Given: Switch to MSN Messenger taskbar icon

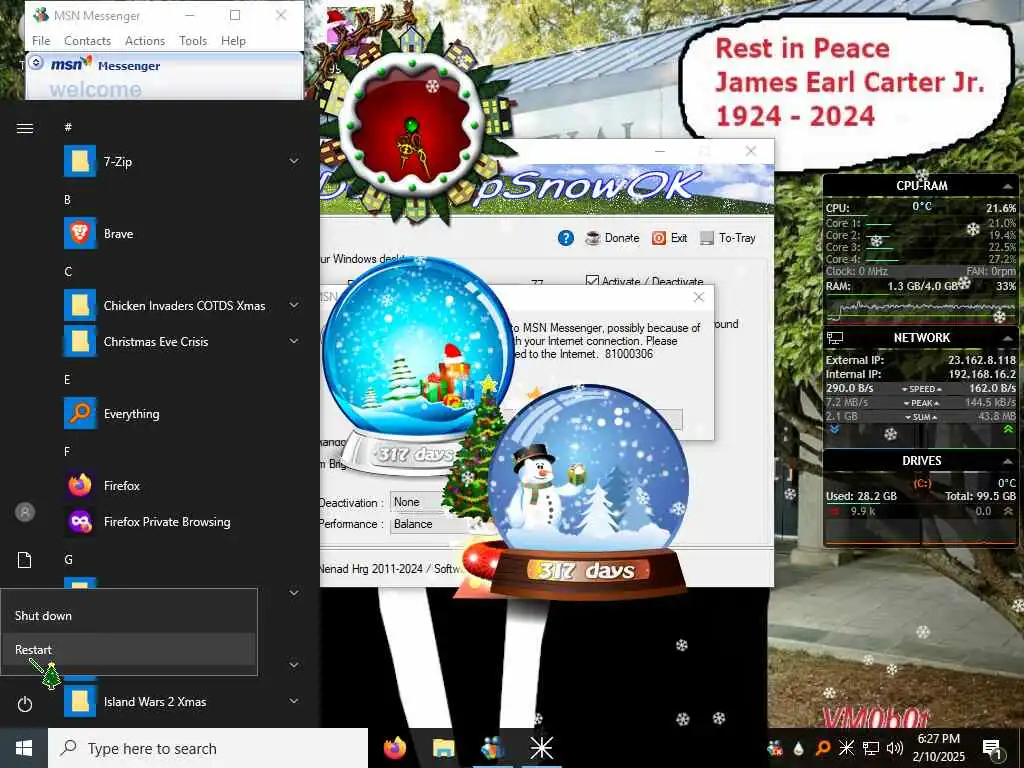Looking at the screenshot, I should coord(492,748).
